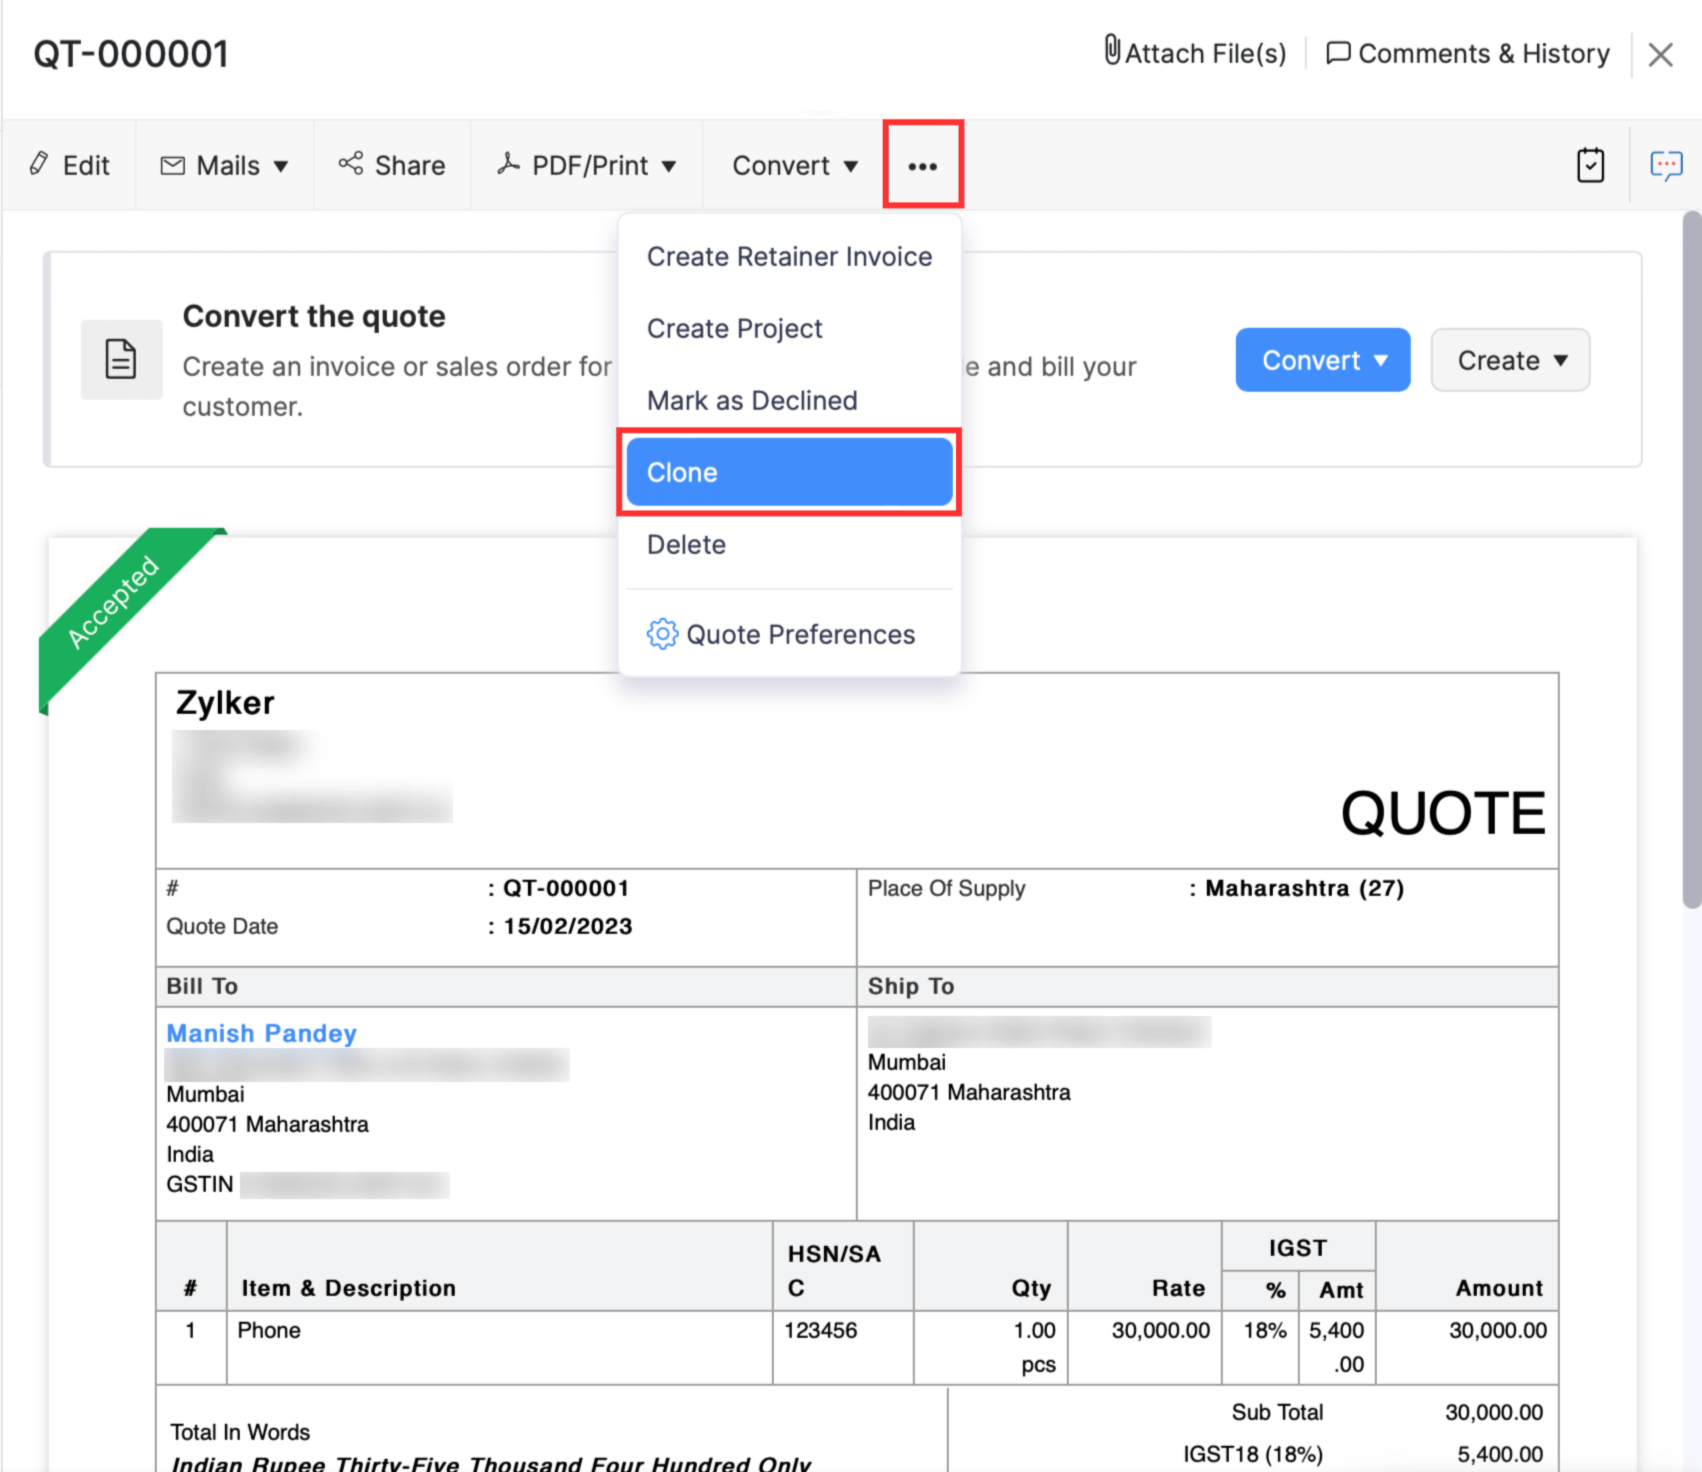Click the vertical scrollbar on right
This screenshot has width=1702, height=1472.
pos(1691,560)
